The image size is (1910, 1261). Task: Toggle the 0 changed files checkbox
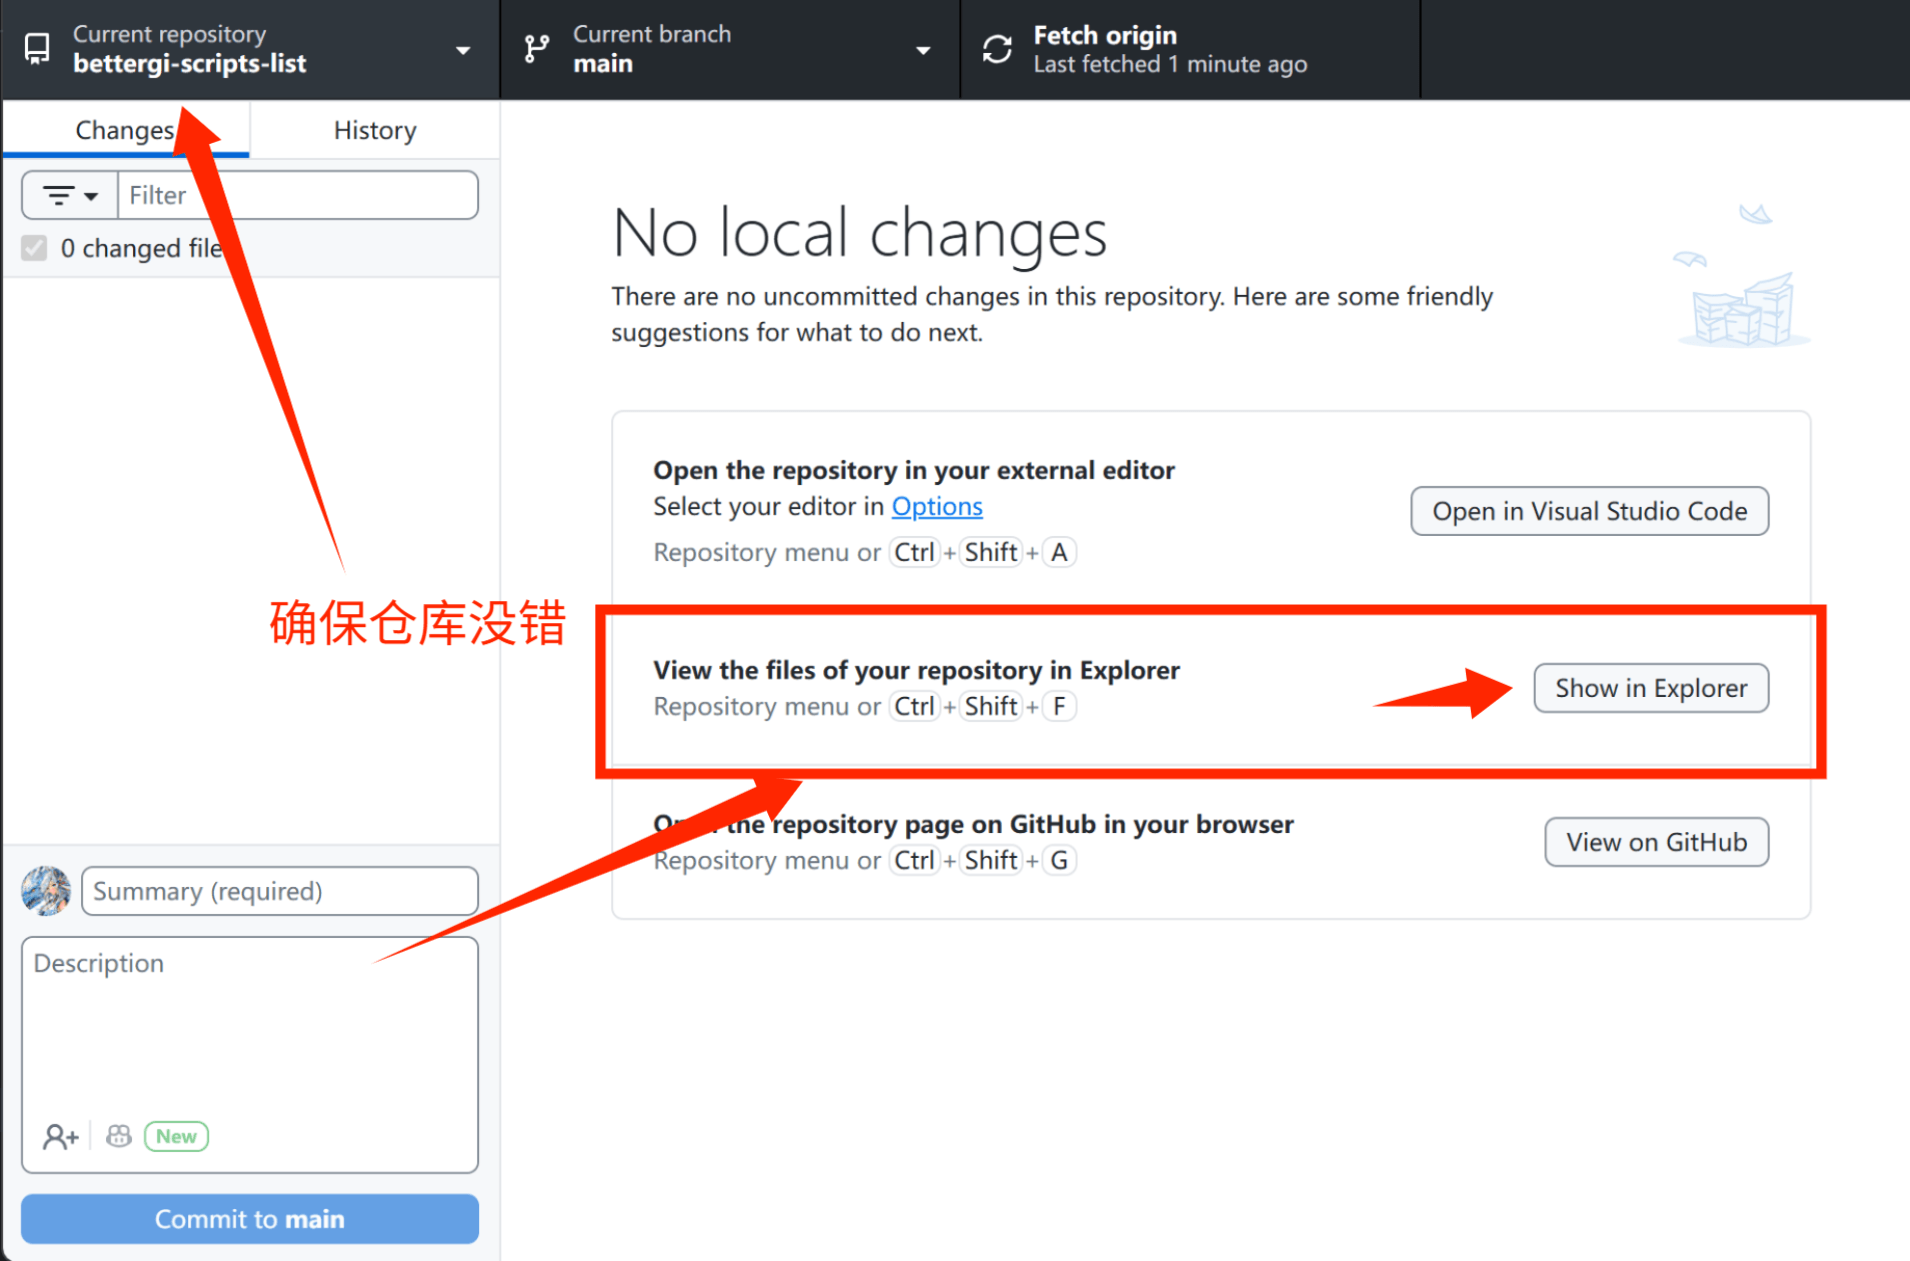point(35,248)
